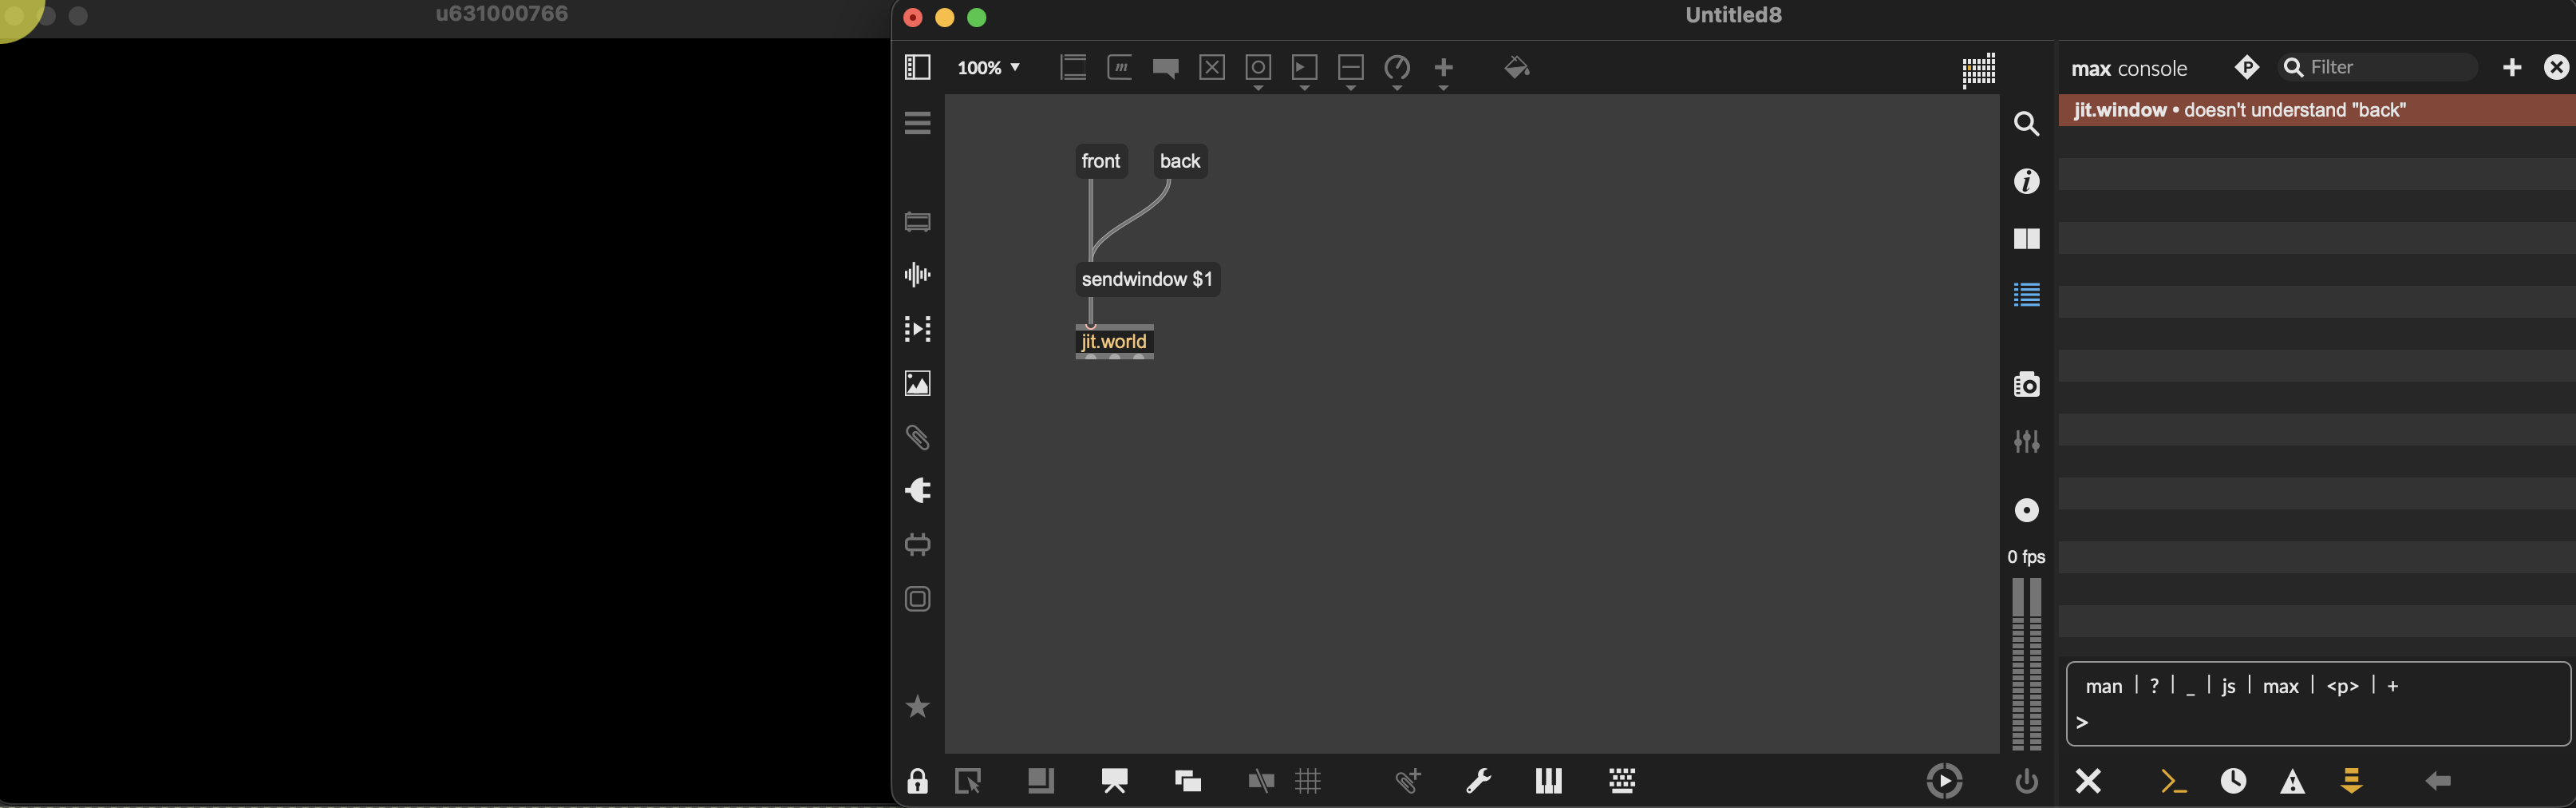Open the Audio browser waveform icon
This screenshot has height=808, width=2576.
tap(917, 275)
